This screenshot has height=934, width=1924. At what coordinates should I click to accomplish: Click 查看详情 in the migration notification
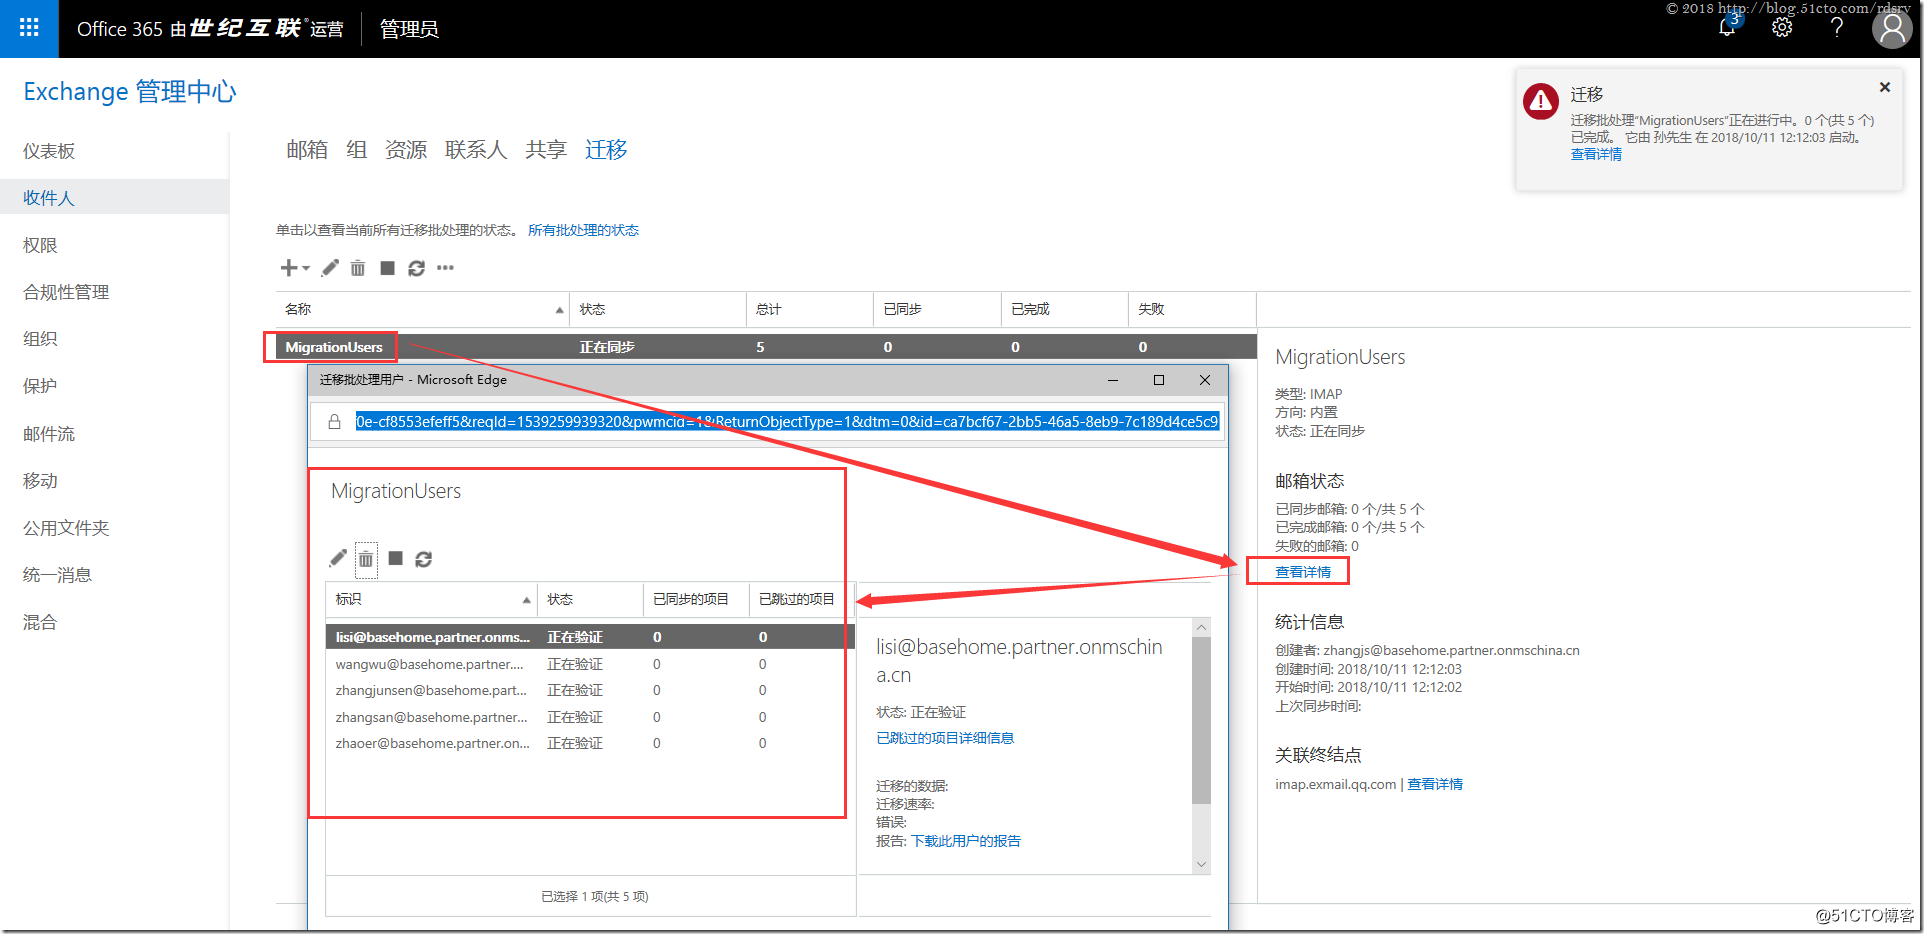[x=1596, y=154]
